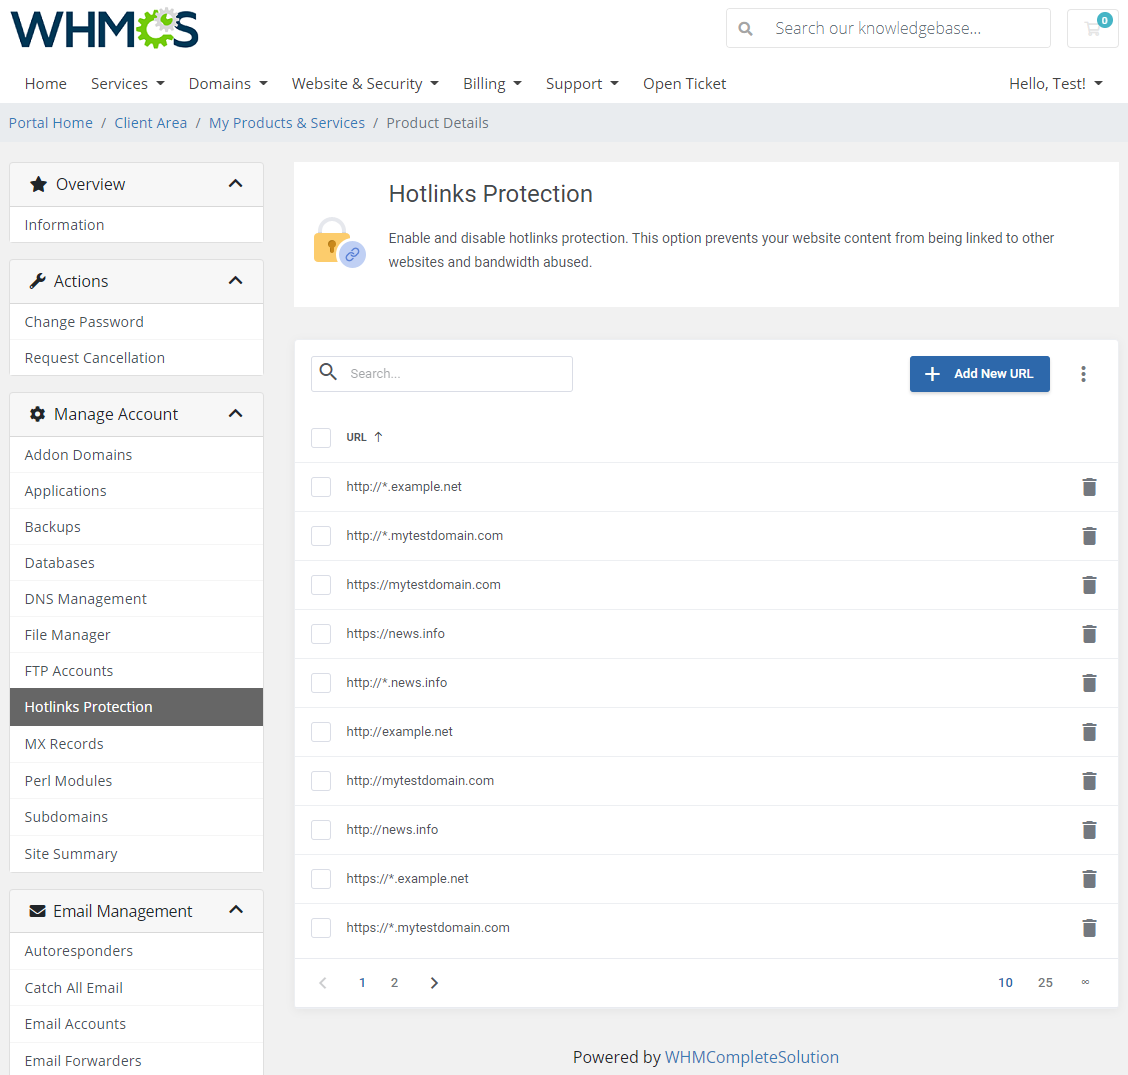
Task: Go to page 2 of the URL list
Action: click(394, 982)
